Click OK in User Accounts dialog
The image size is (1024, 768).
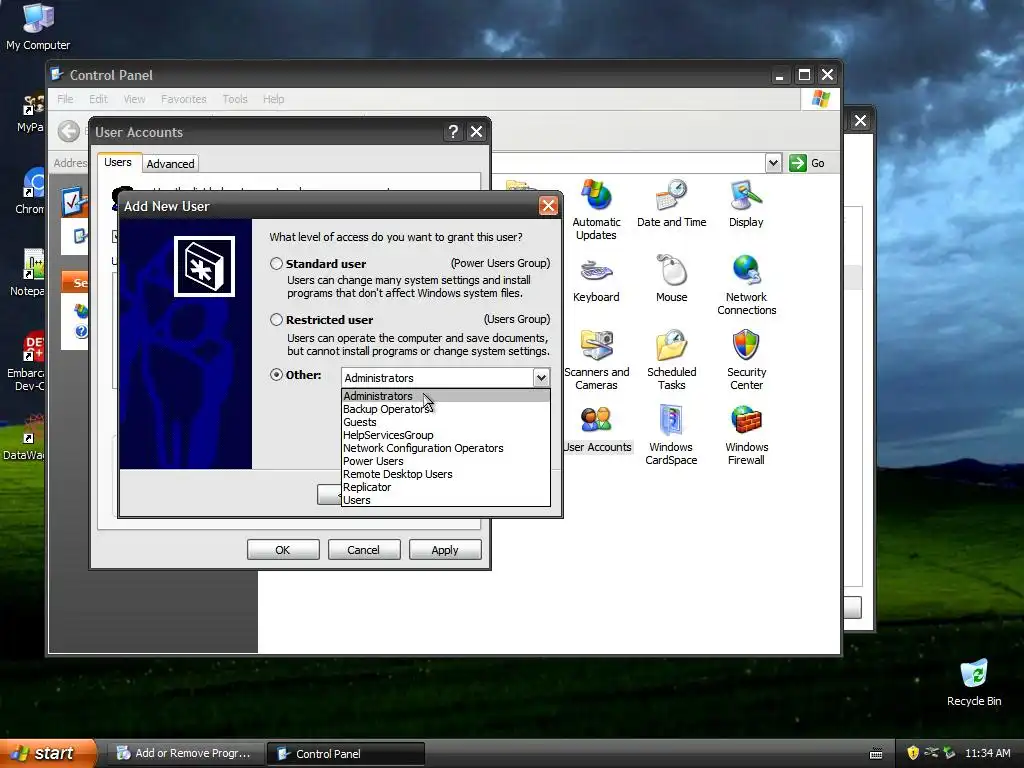coord(283,550)
